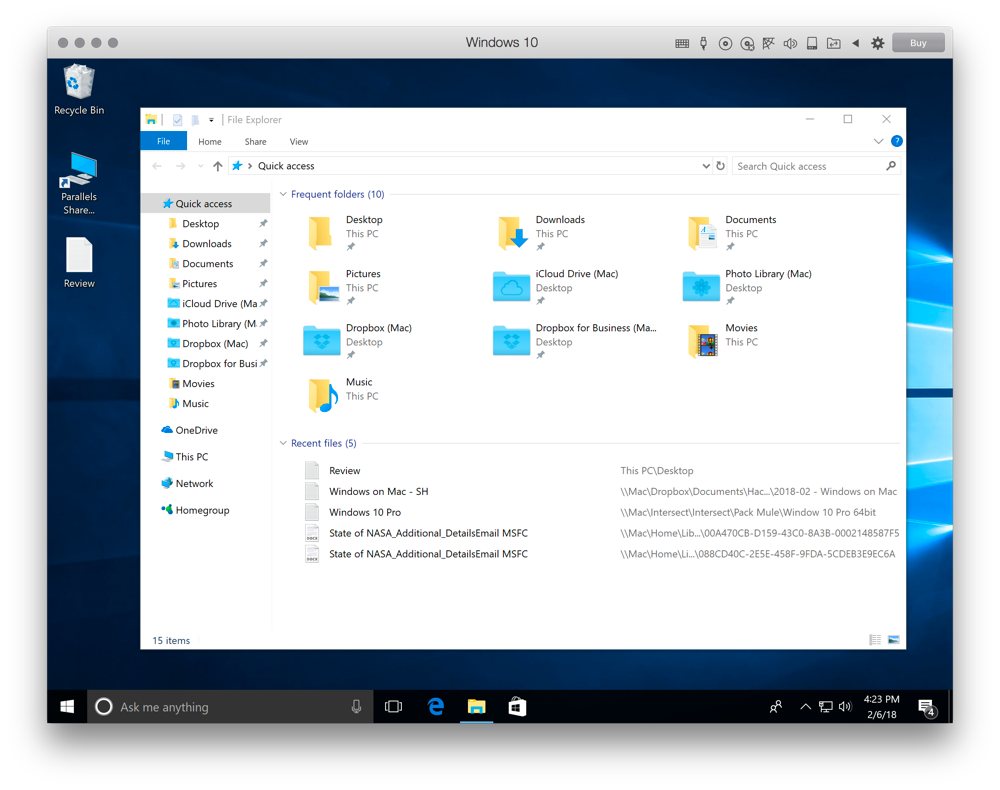Select iCloud Drive (Mac) folder tile
The width and height of the screenshot is (1000, 790).
pyautogui.click(x=557, y=287)
